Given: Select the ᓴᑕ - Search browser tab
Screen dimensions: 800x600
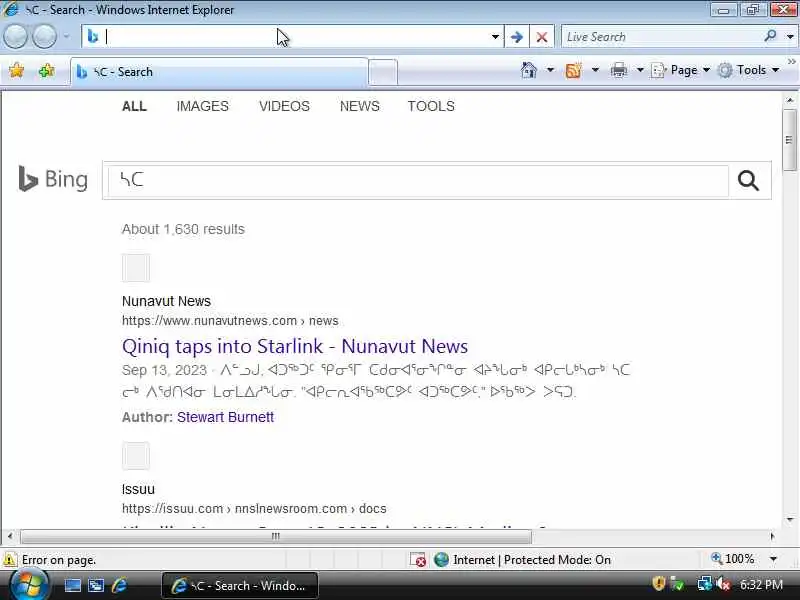Looking at the screenshot, I should (219, 72).
